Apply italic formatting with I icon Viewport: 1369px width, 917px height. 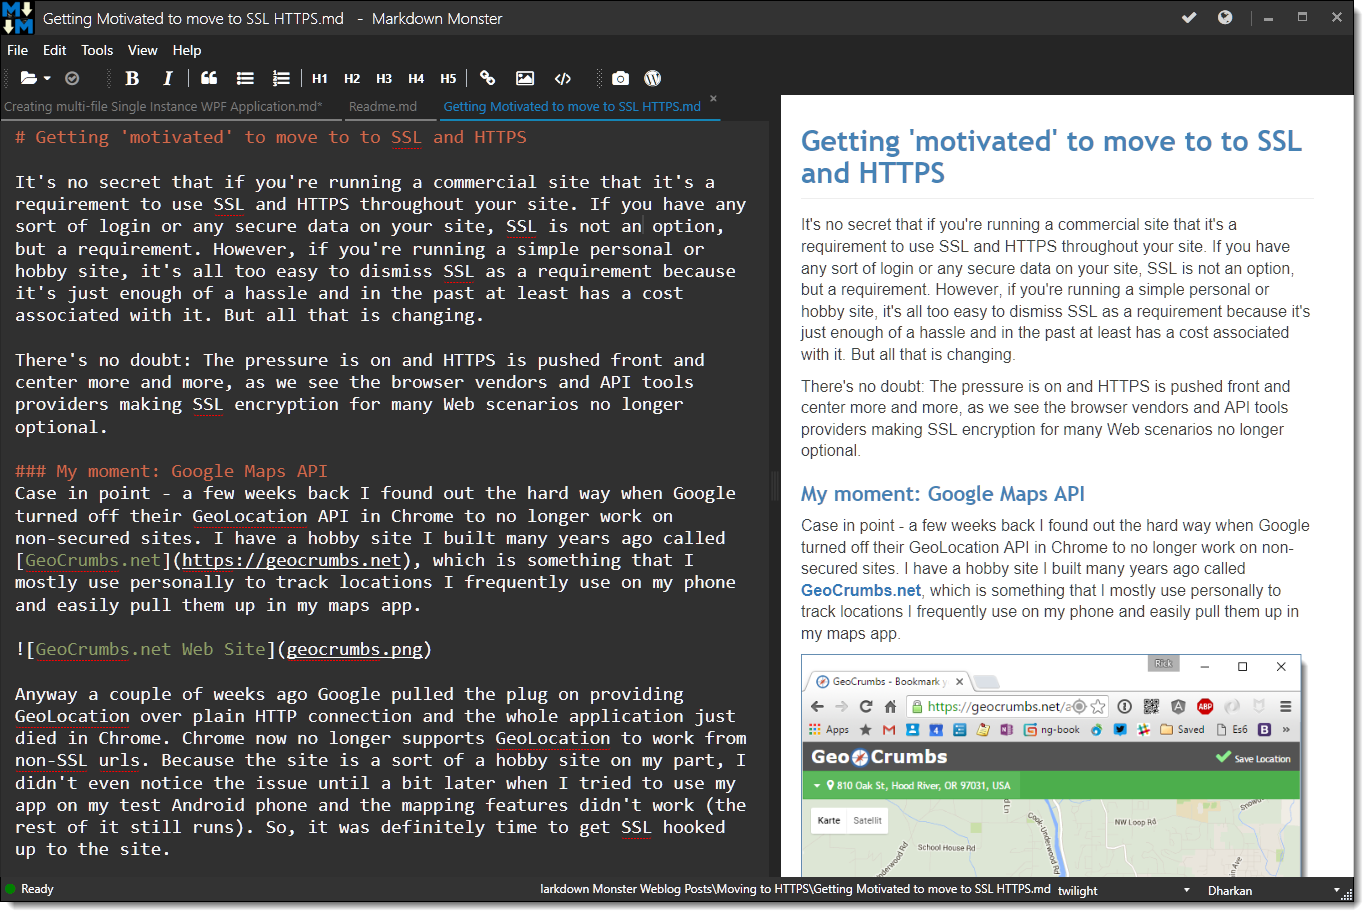click(168, 78)
